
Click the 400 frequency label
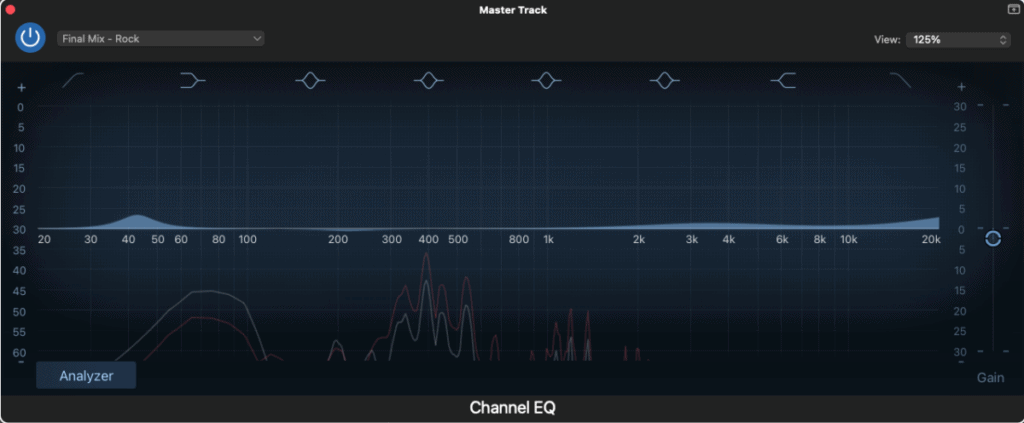click(x=428, y=240)
